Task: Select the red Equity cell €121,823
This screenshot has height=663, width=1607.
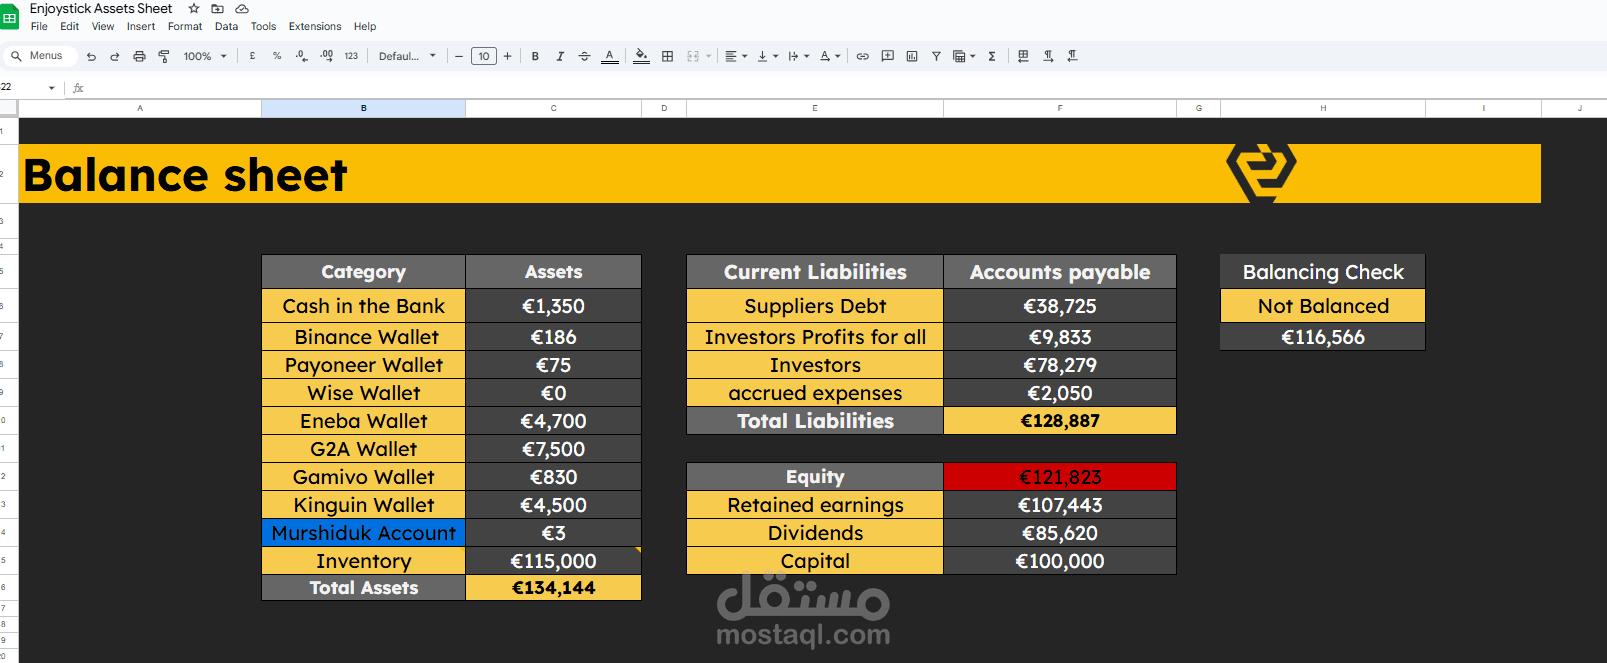Action: (1060, 477)
